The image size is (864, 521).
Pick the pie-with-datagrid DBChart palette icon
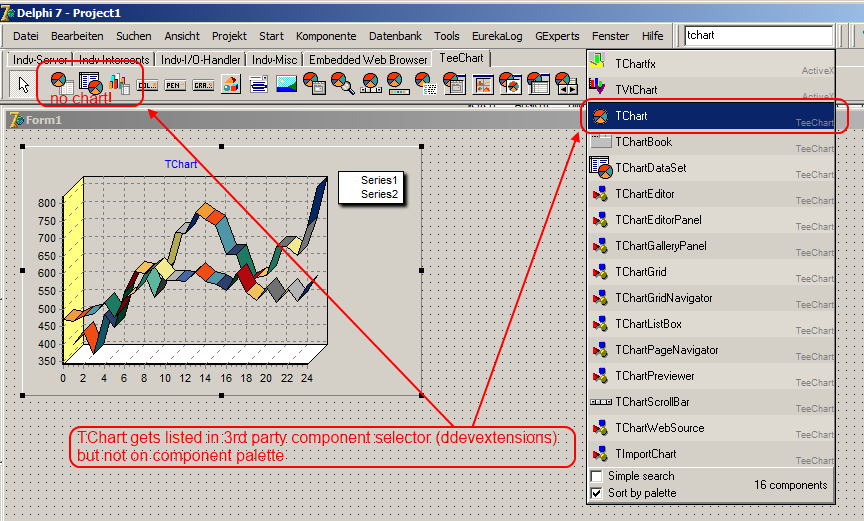point(62,84)
